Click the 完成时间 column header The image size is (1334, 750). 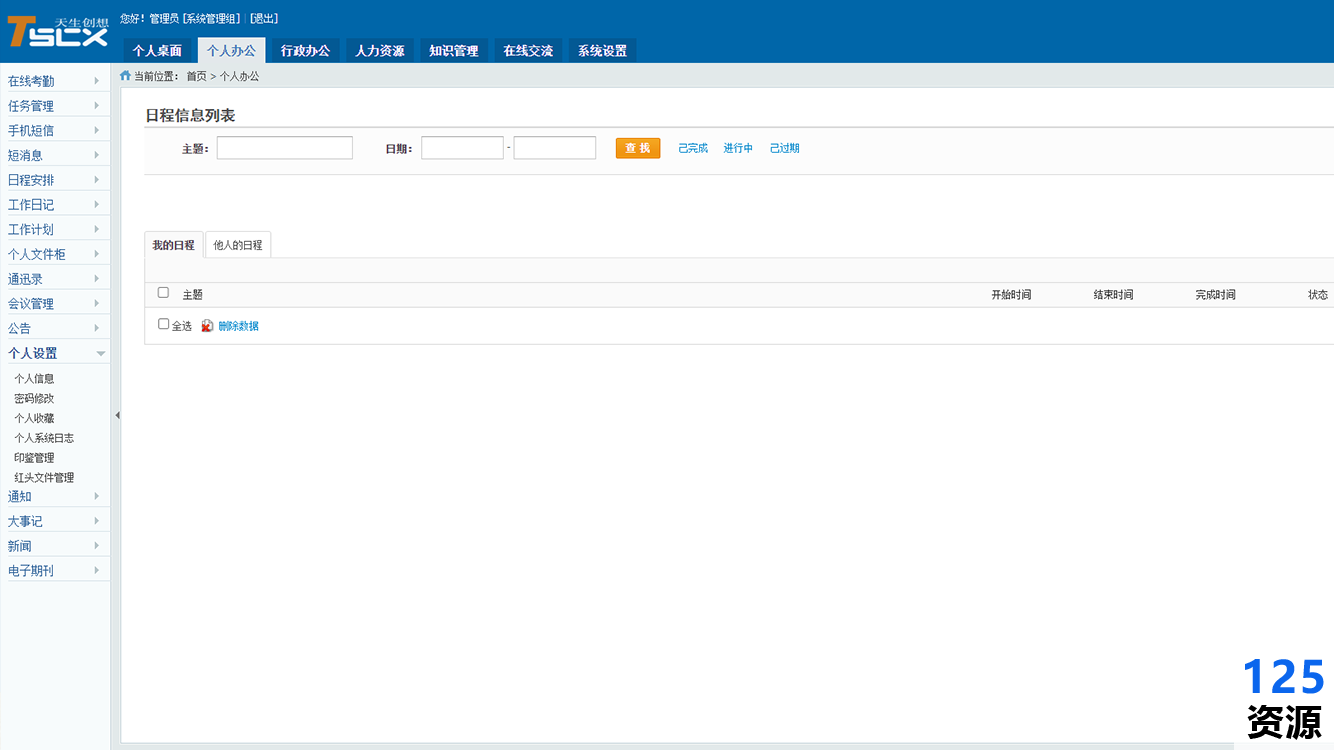pyautogui.click(x=1215, y=295)
